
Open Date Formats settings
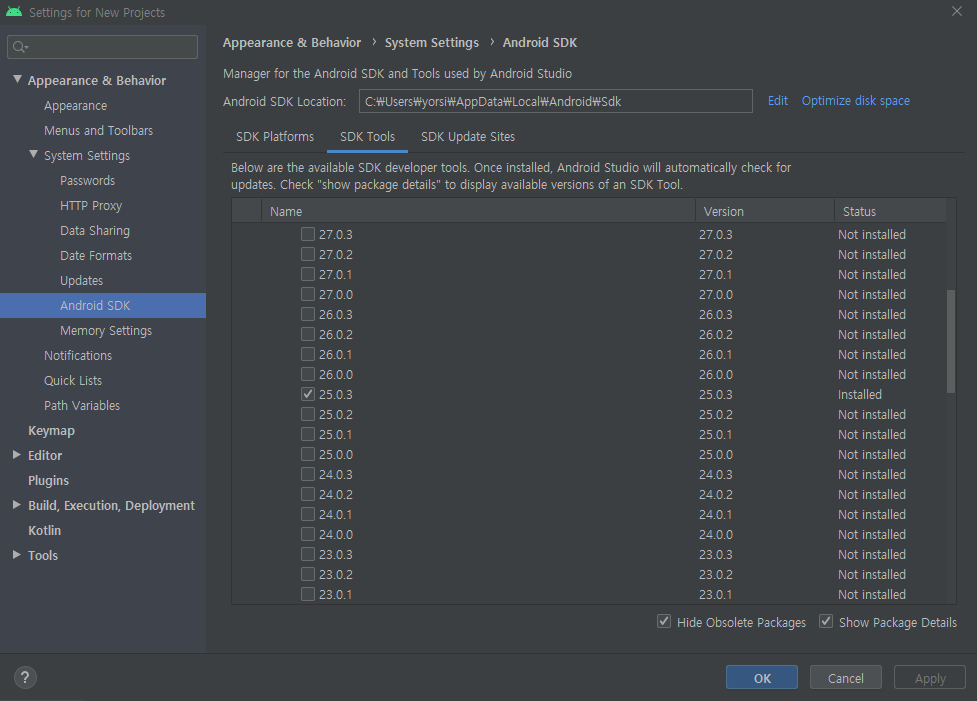[96, 255]
